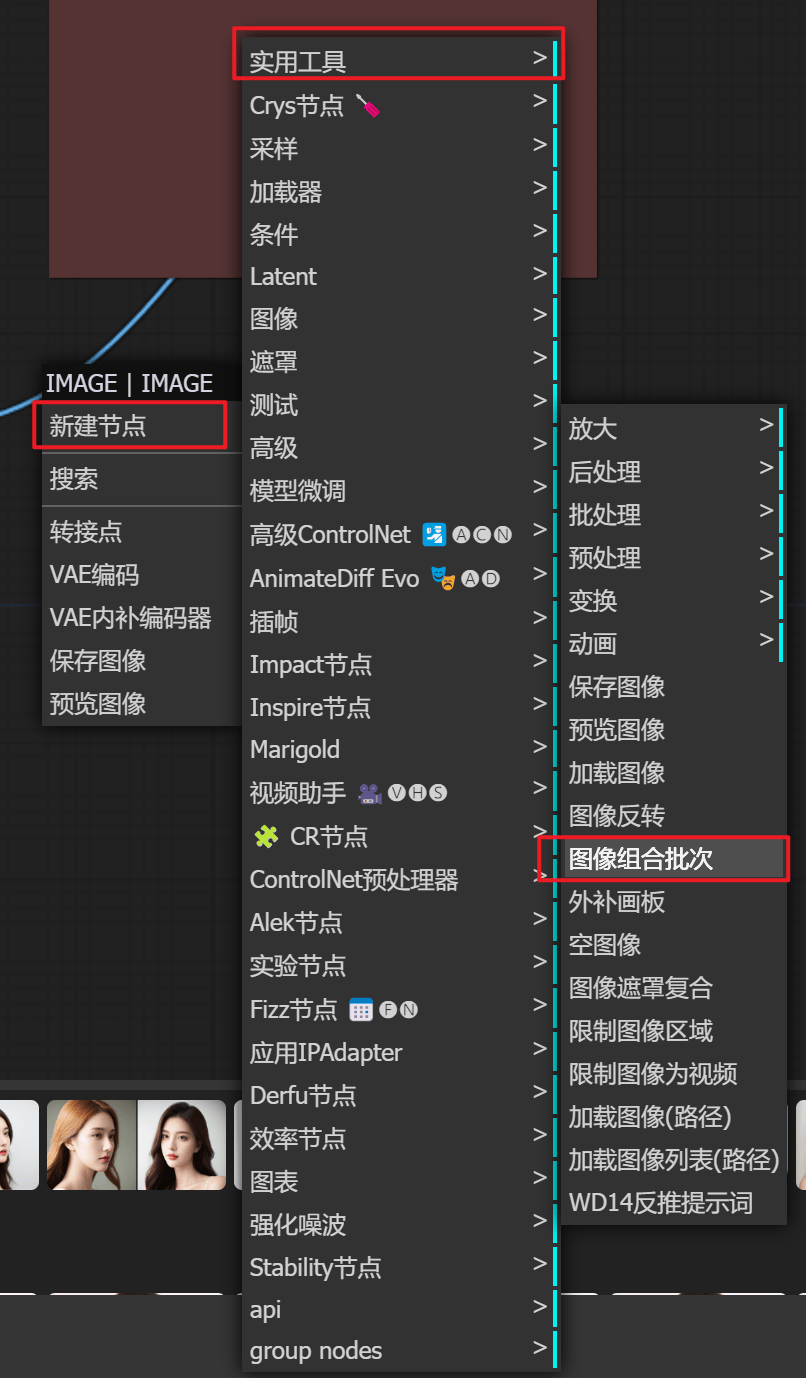Viewport: 806px width, 1378px height.
Task: Open the group nodes submenu
Action: click(400, 1350)
